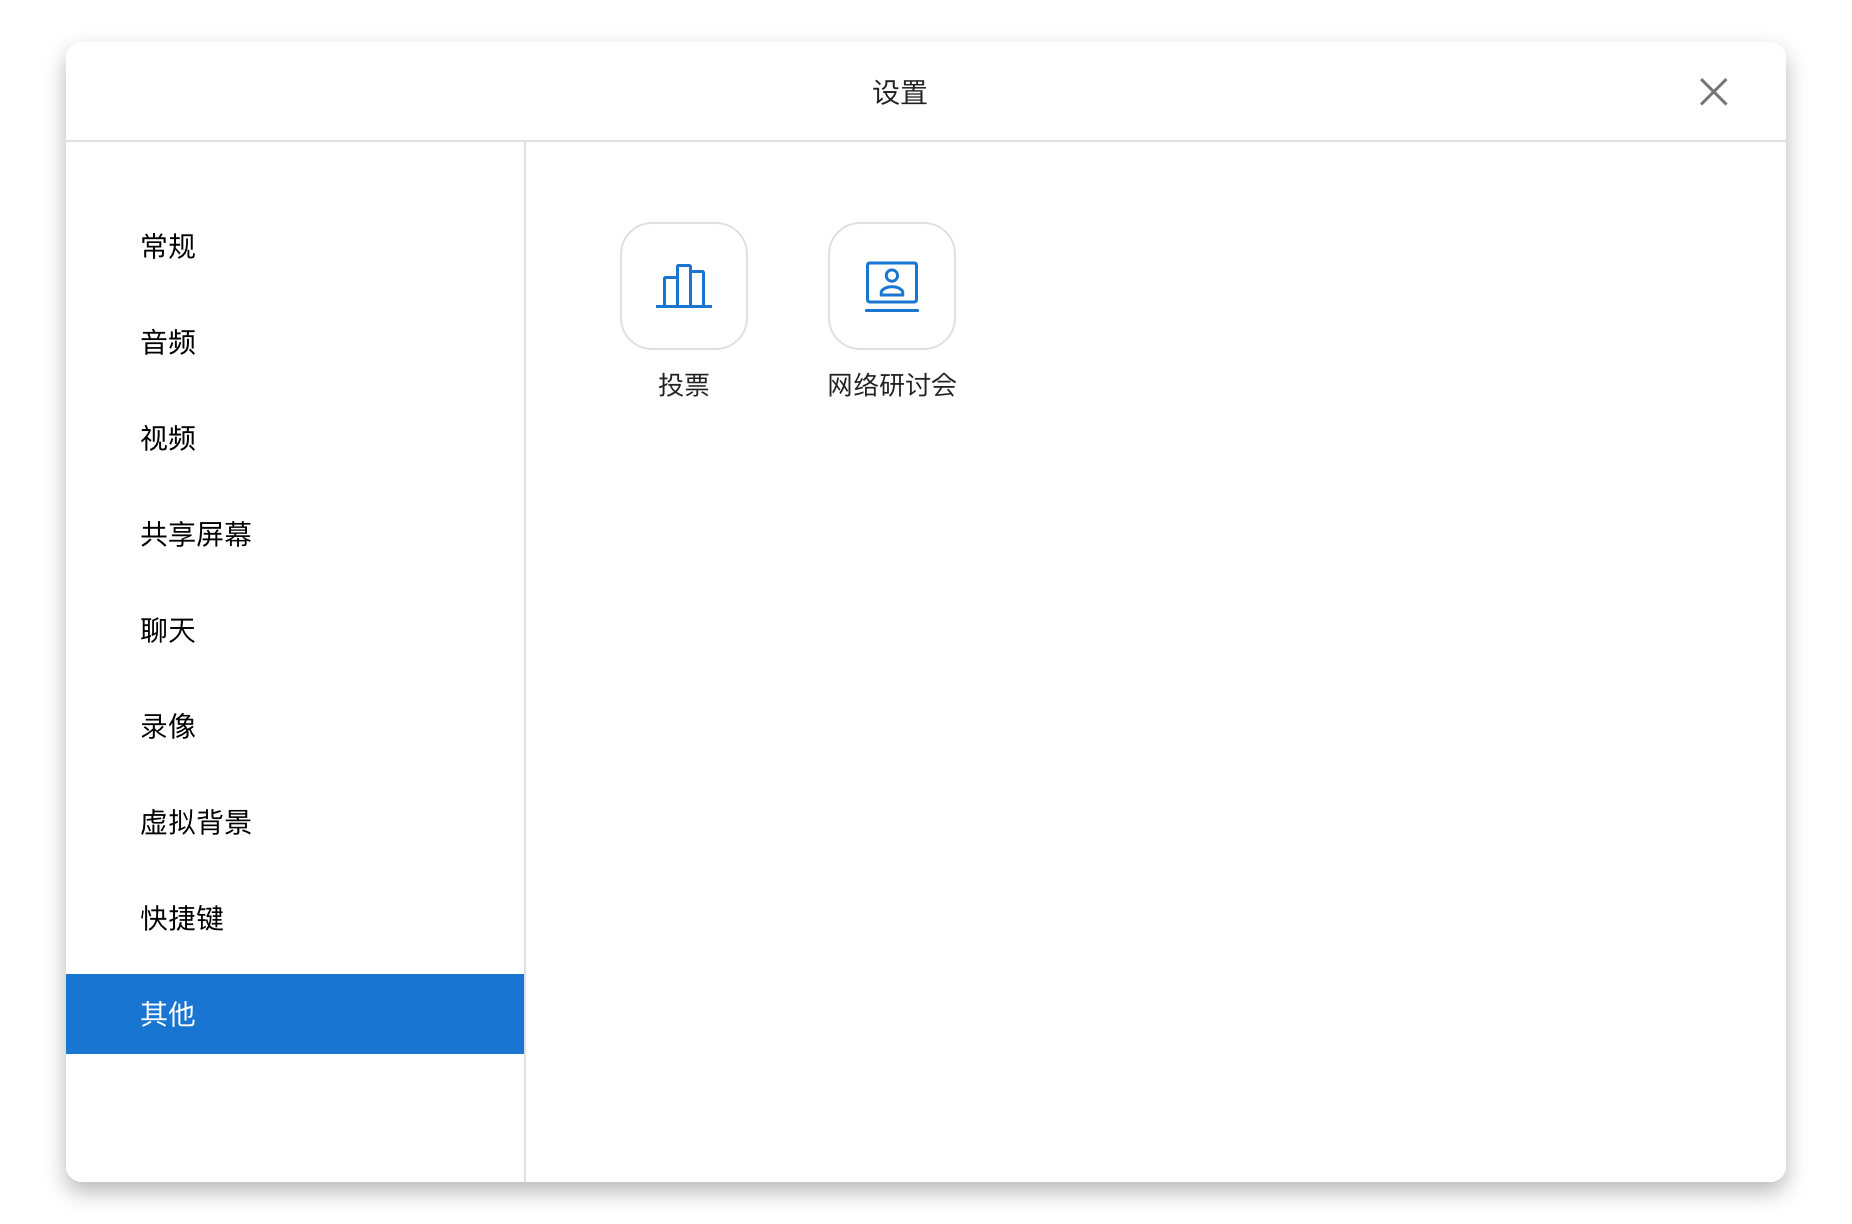This screenshot has width=1852, height=1224.
Task: Select the 共享屏幕 sidebar item
Action: click(295, 534)
